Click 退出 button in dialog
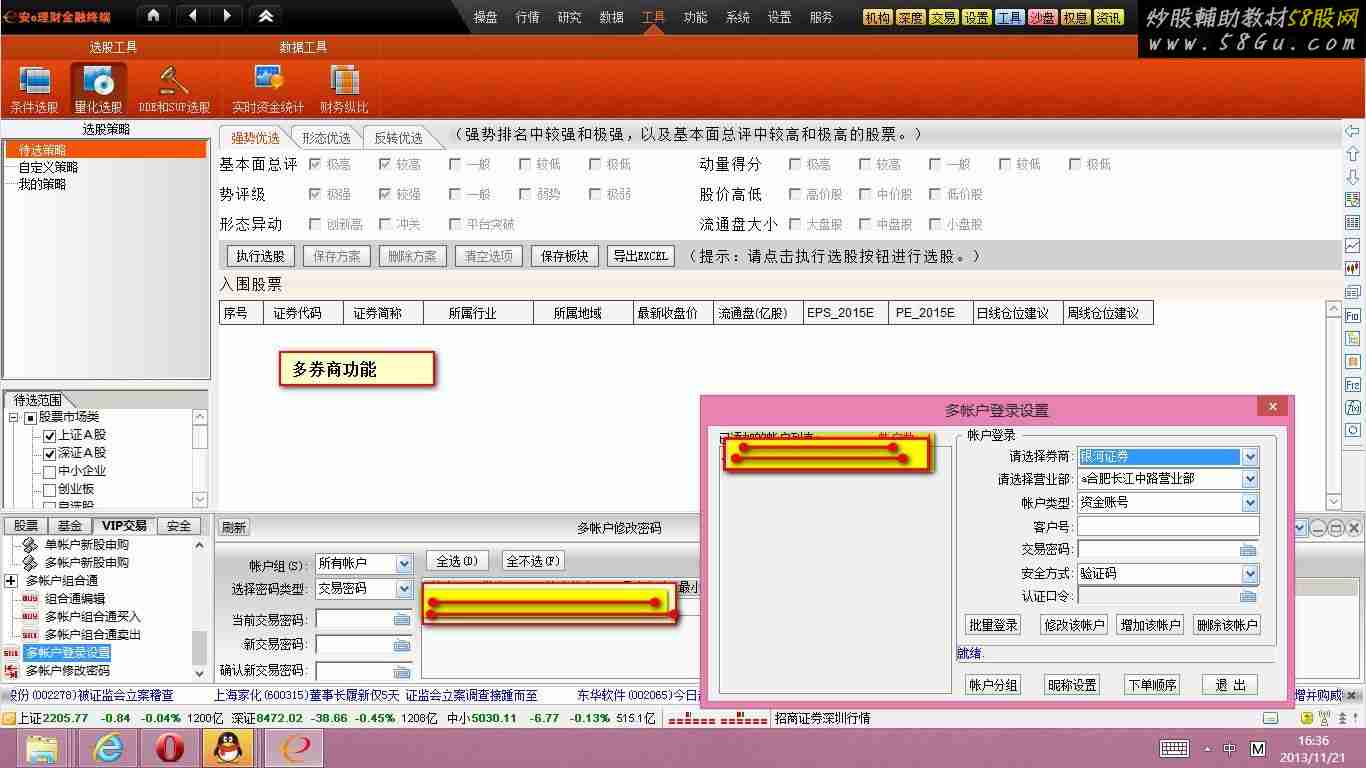 tap(1230, 685)
